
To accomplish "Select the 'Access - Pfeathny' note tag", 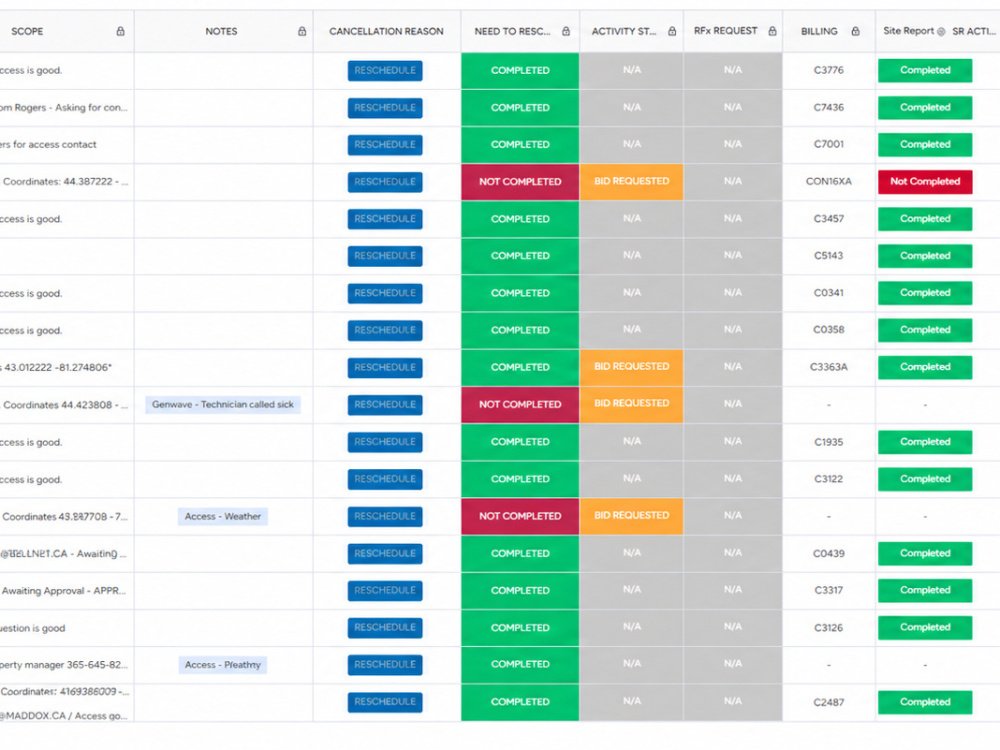I will tap(223, 665).
